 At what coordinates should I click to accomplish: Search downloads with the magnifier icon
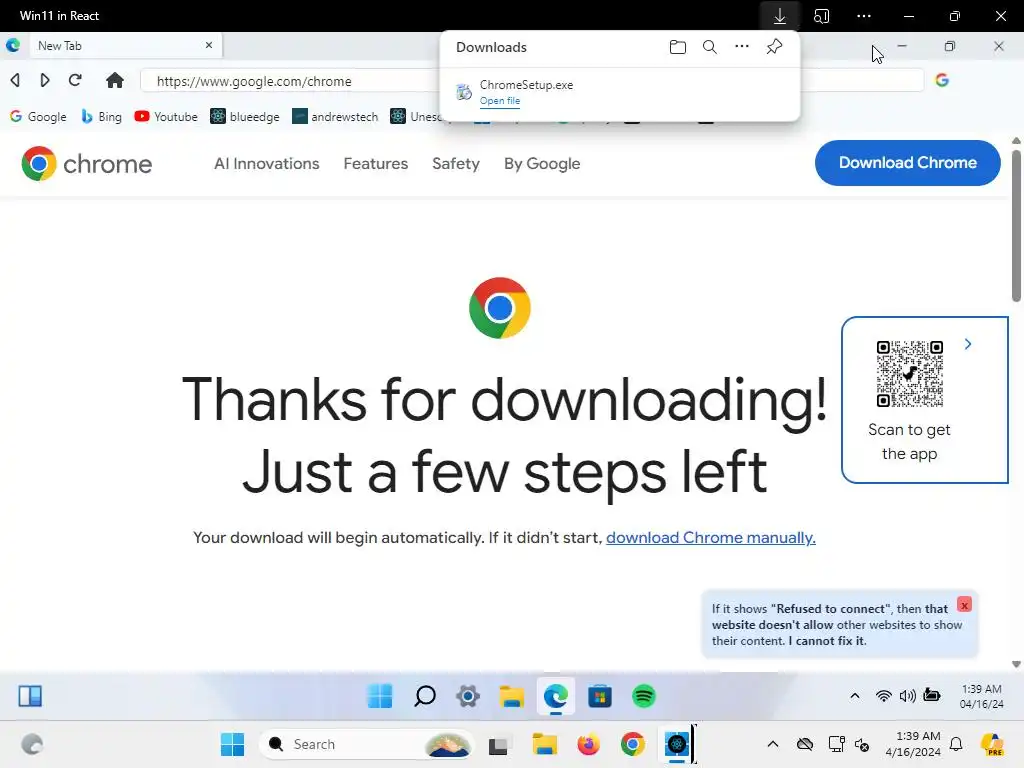click(710, 47)
